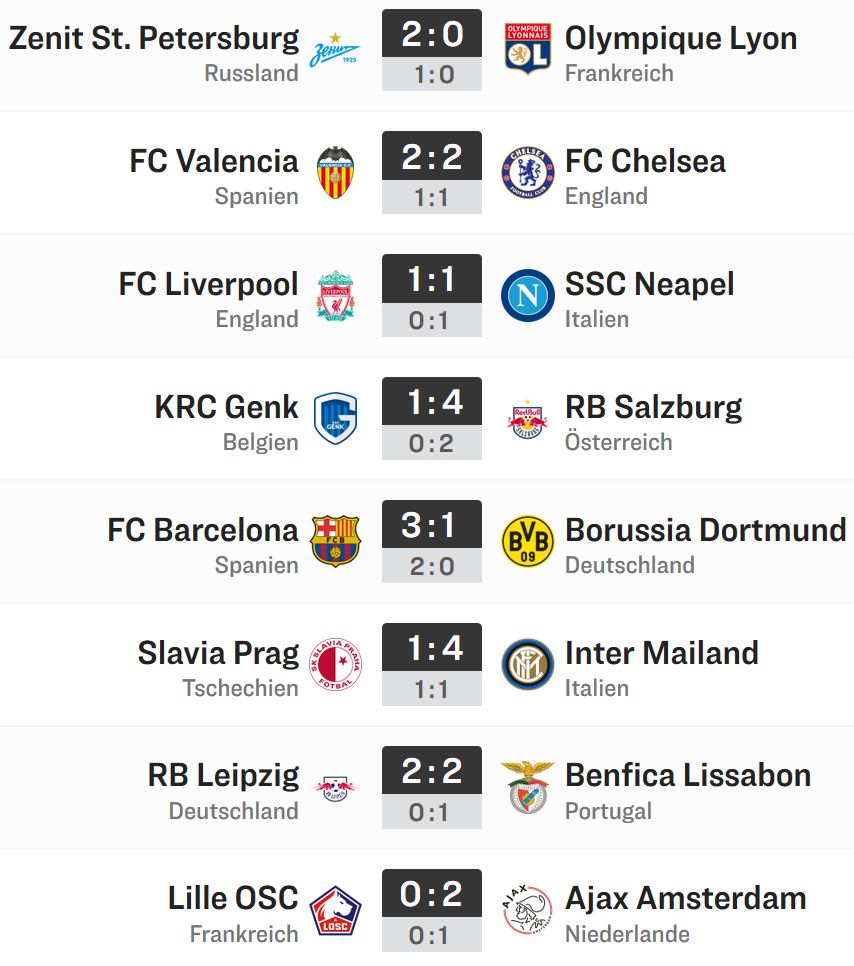Viewport: 854px width, 966px height.
Task: Open the Inter Mailand circular logo
Action: click(527, 664)
